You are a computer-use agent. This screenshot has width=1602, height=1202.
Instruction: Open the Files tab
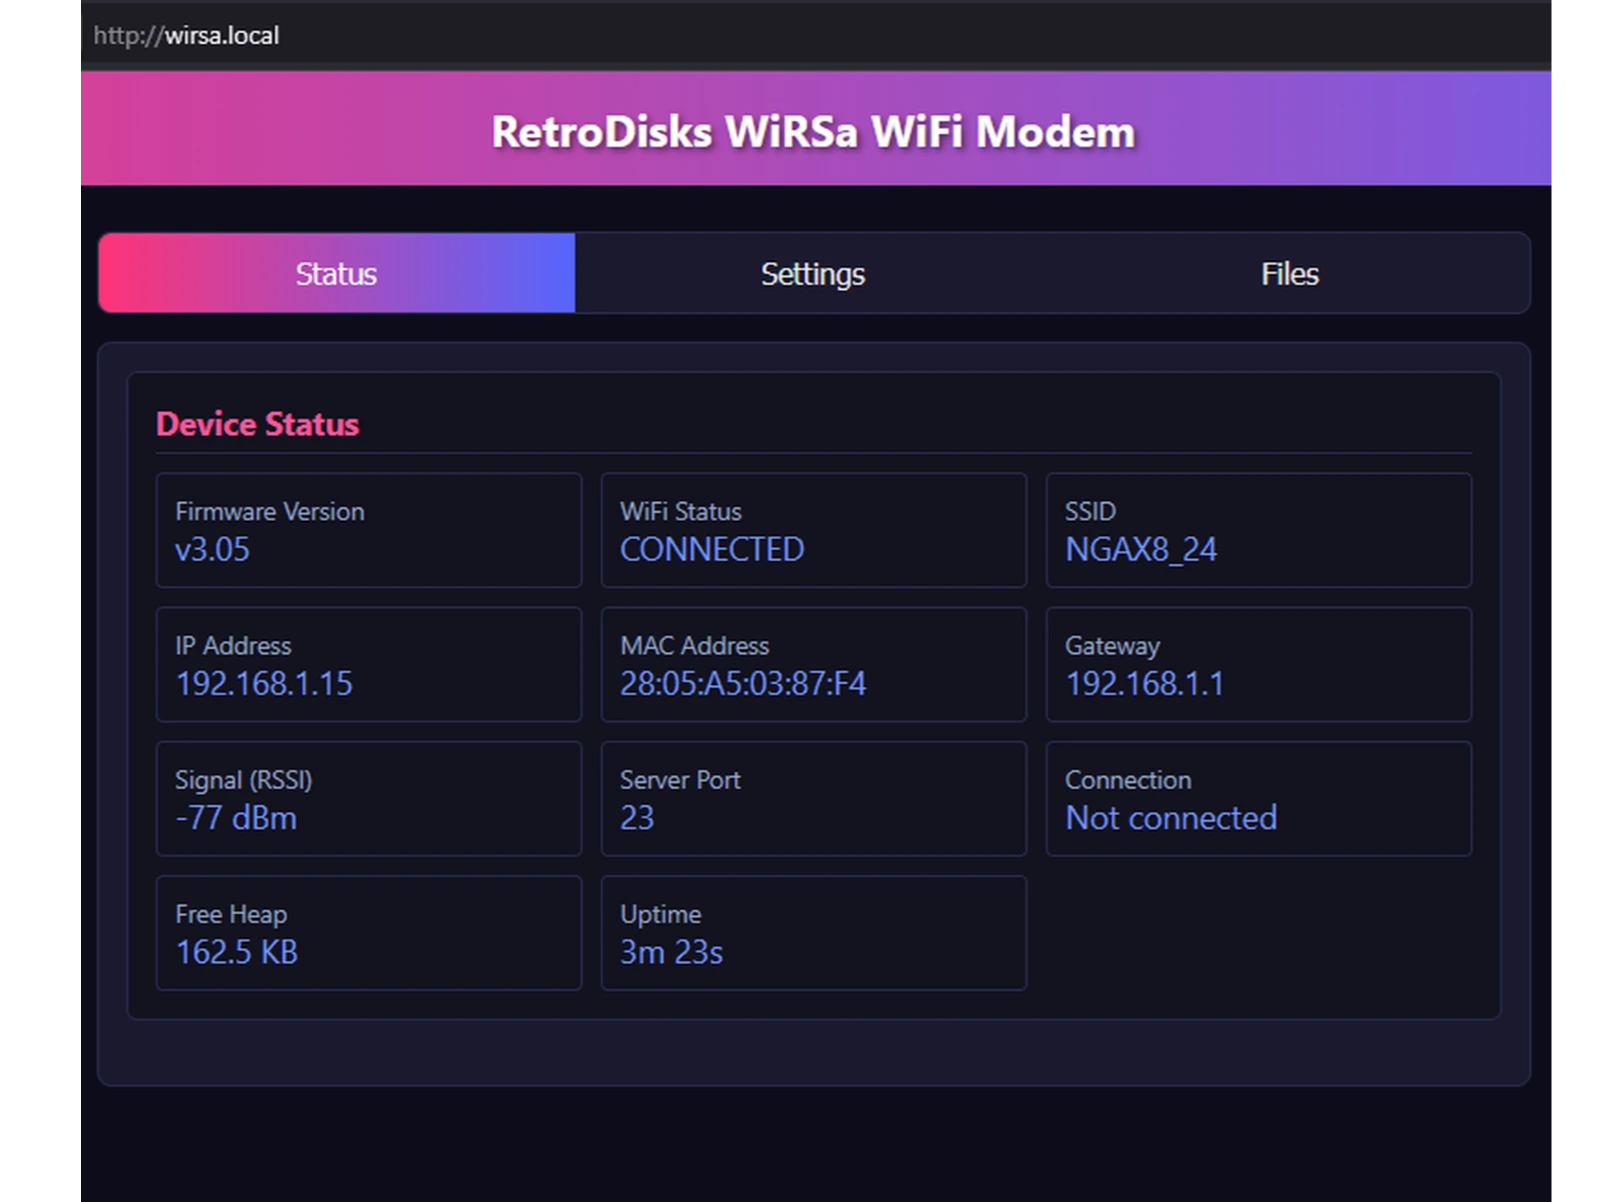pyautogui.click(x=1290, y=273)
